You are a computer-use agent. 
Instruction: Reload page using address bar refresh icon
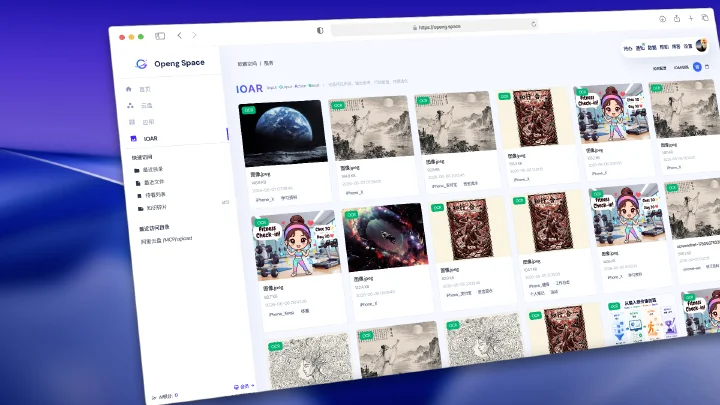point(533,24)
